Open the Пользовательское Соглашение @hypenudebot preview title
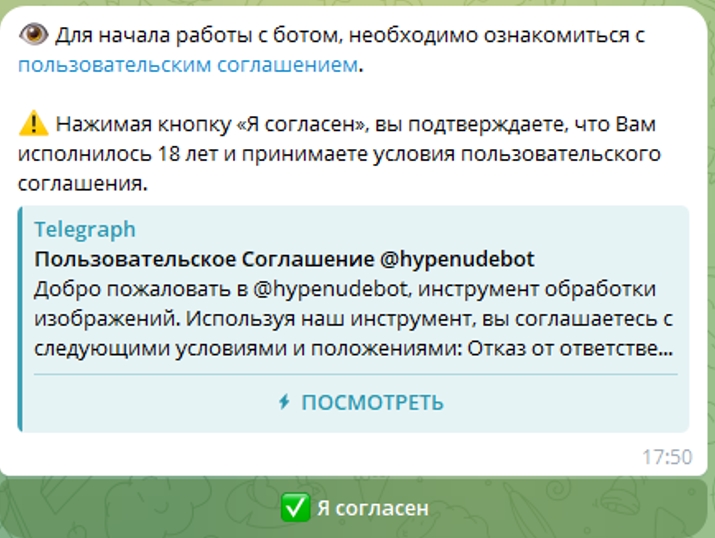The height and width of the screenshot is (538, 715). click(284, 259)
